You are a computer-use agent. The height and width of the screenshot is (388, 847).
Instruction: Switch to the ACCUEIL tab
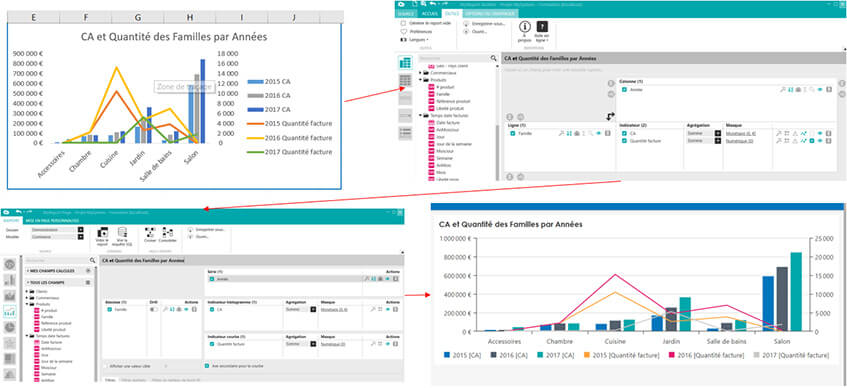tap(430, 14)
